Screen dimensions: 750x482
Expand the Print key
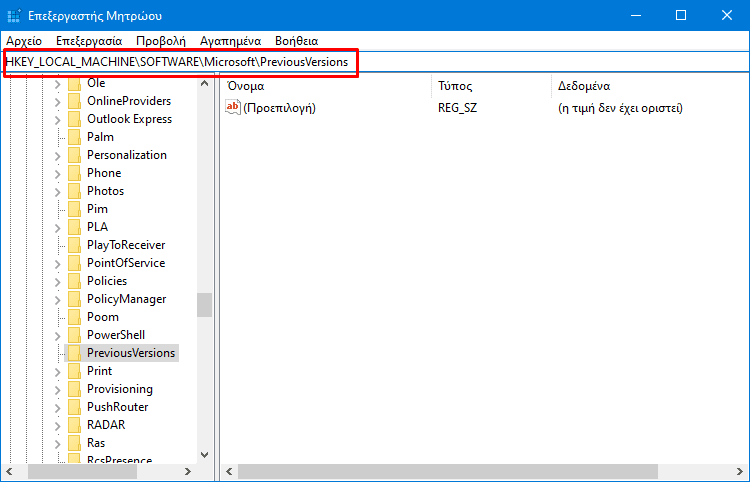click(x=57, y=372)
